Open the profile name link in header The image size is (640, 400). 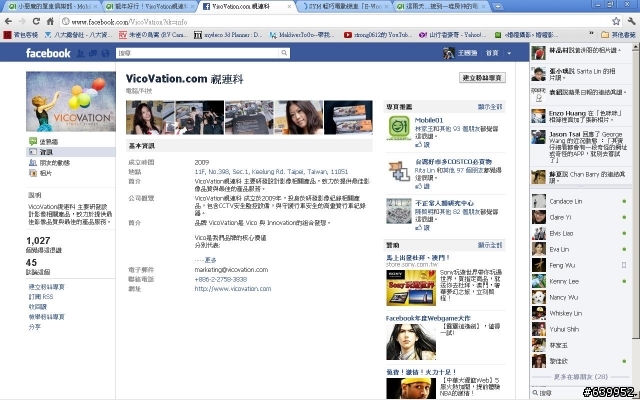467,53
